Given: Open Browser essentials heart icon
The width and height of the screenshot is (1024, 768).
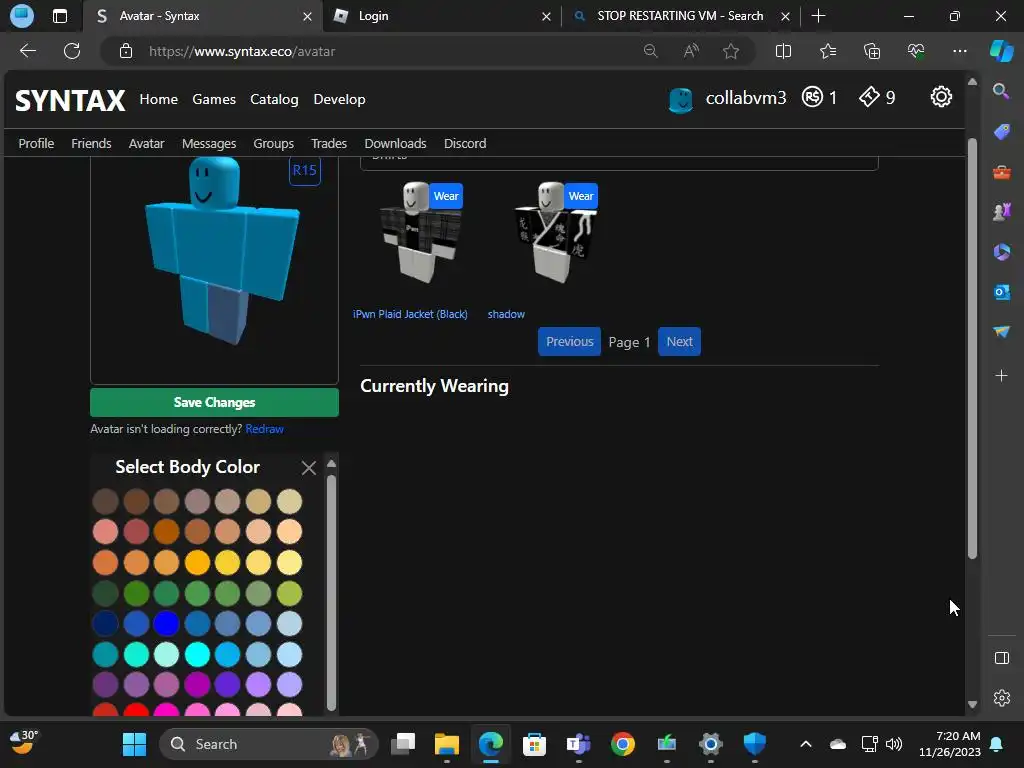Looking at the screenshot, I should [x=916, y=51].
